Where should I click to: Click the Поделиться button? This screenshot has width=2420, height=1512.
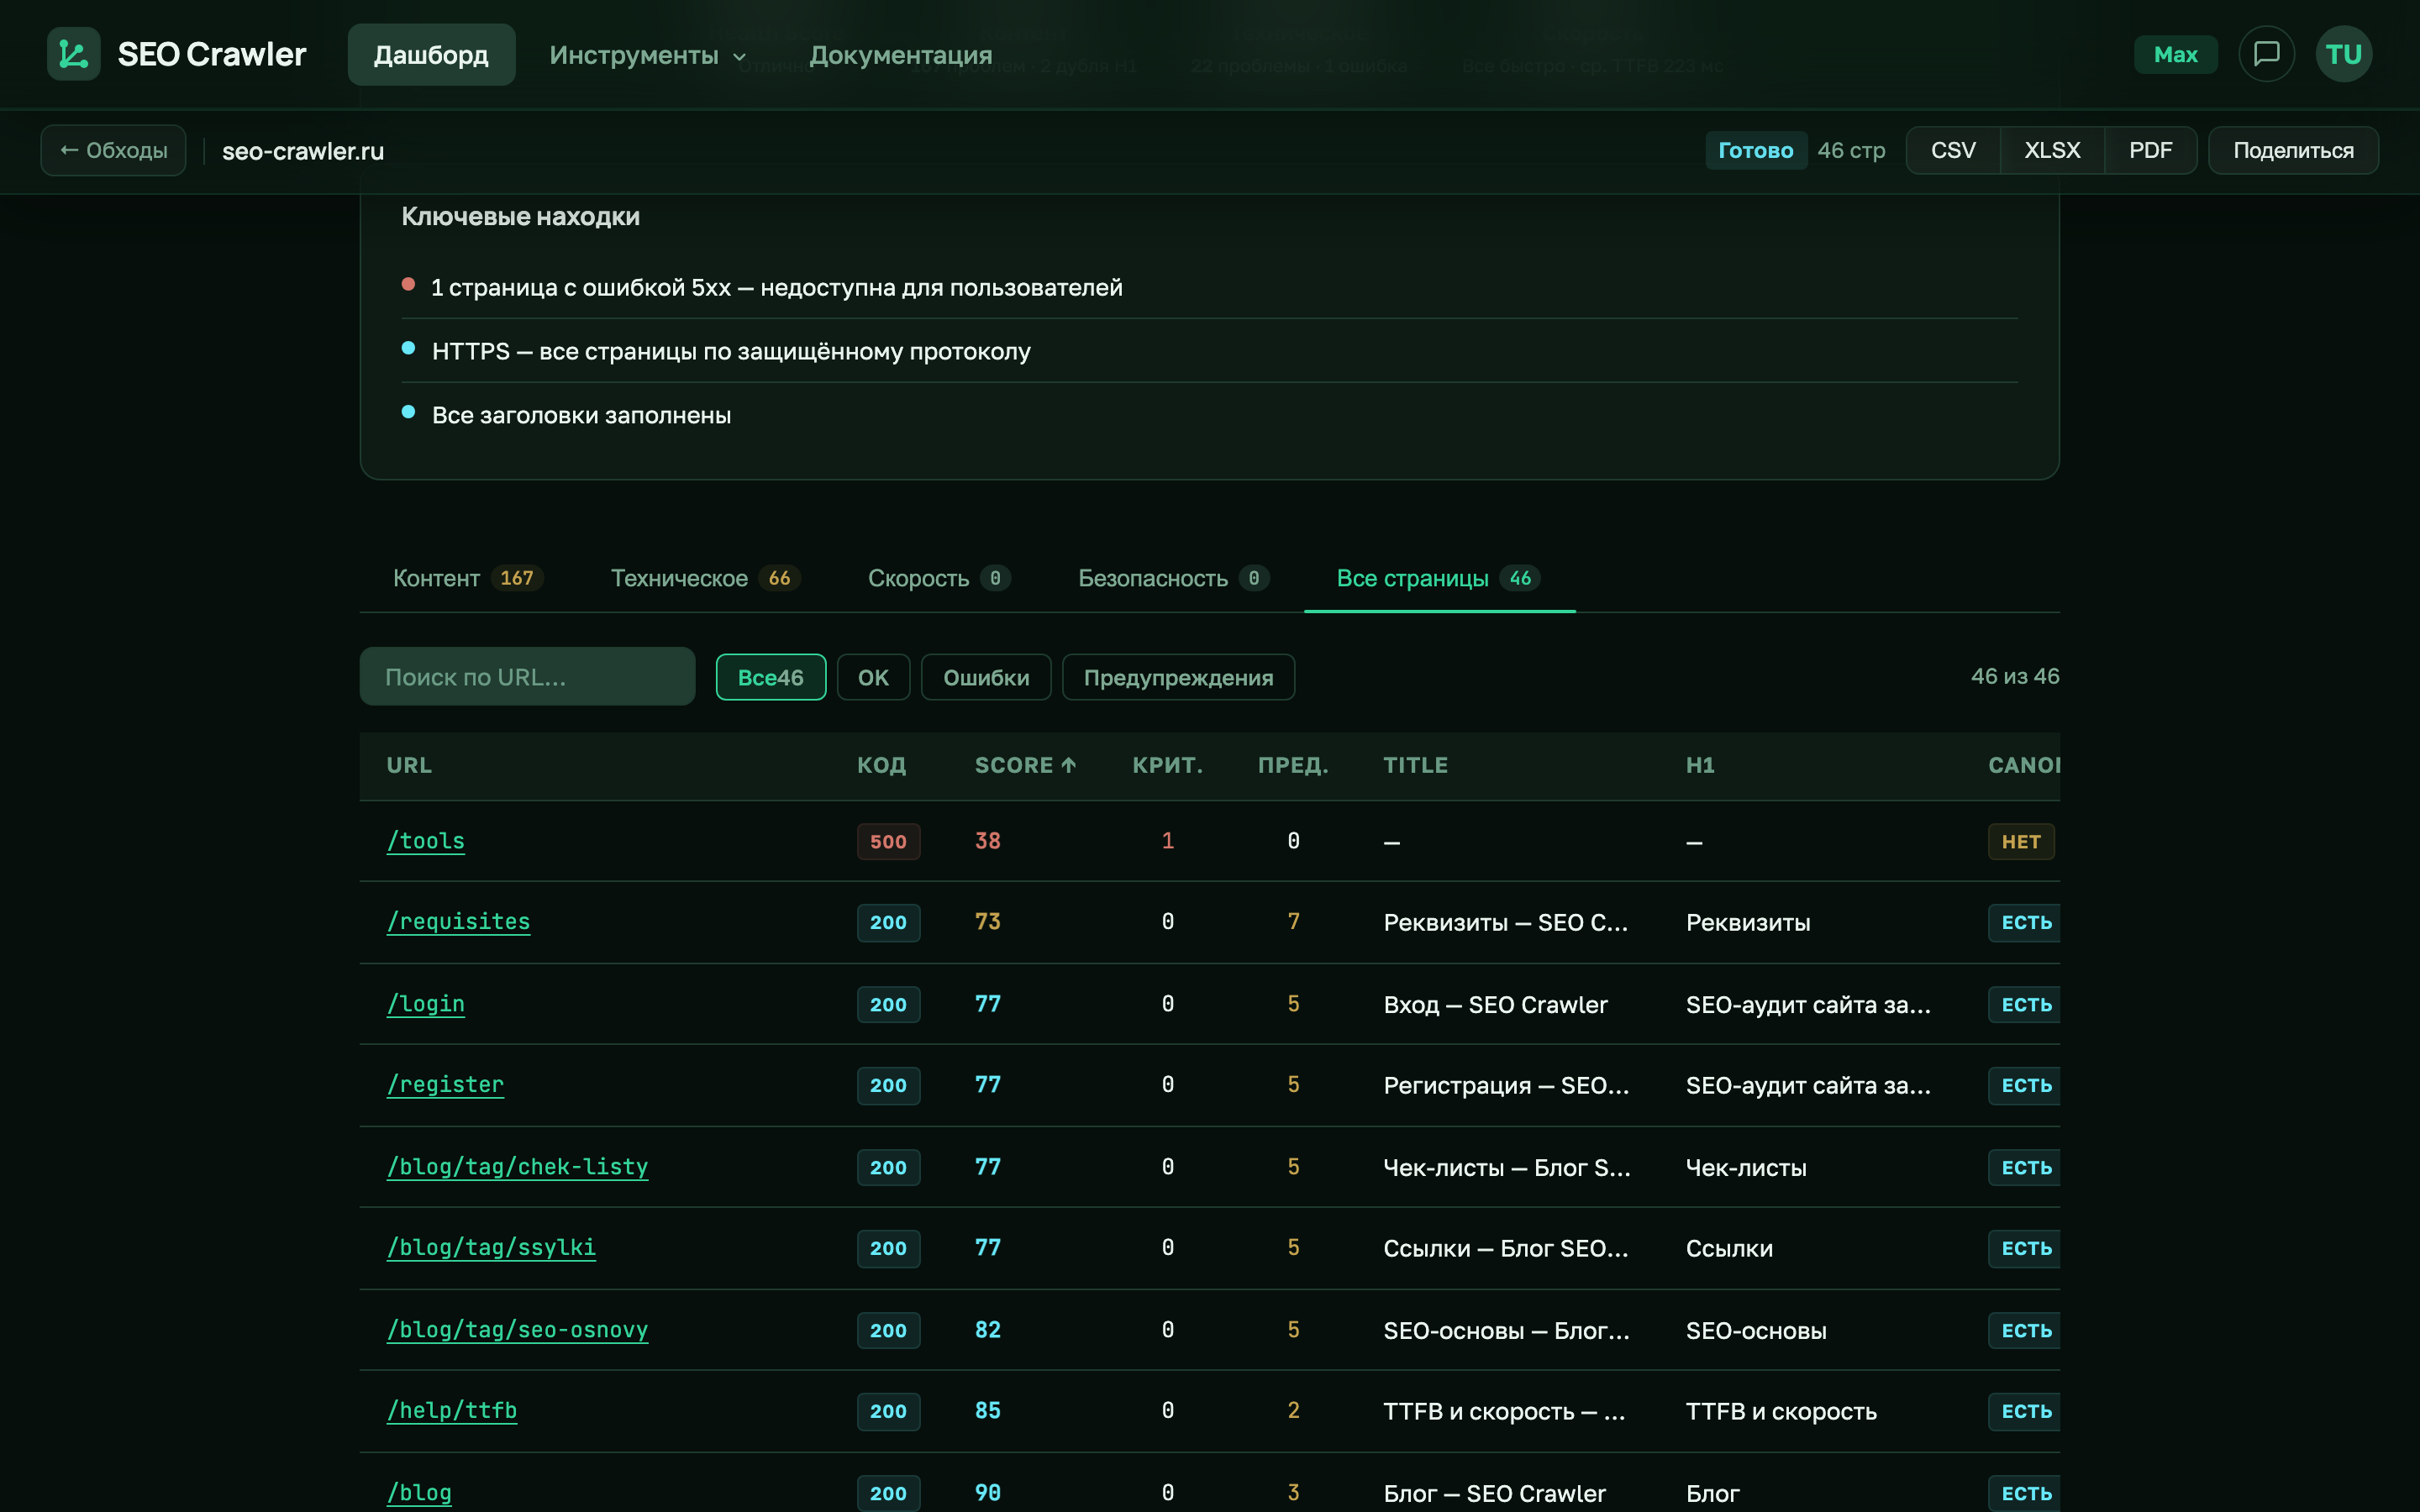2293,150
